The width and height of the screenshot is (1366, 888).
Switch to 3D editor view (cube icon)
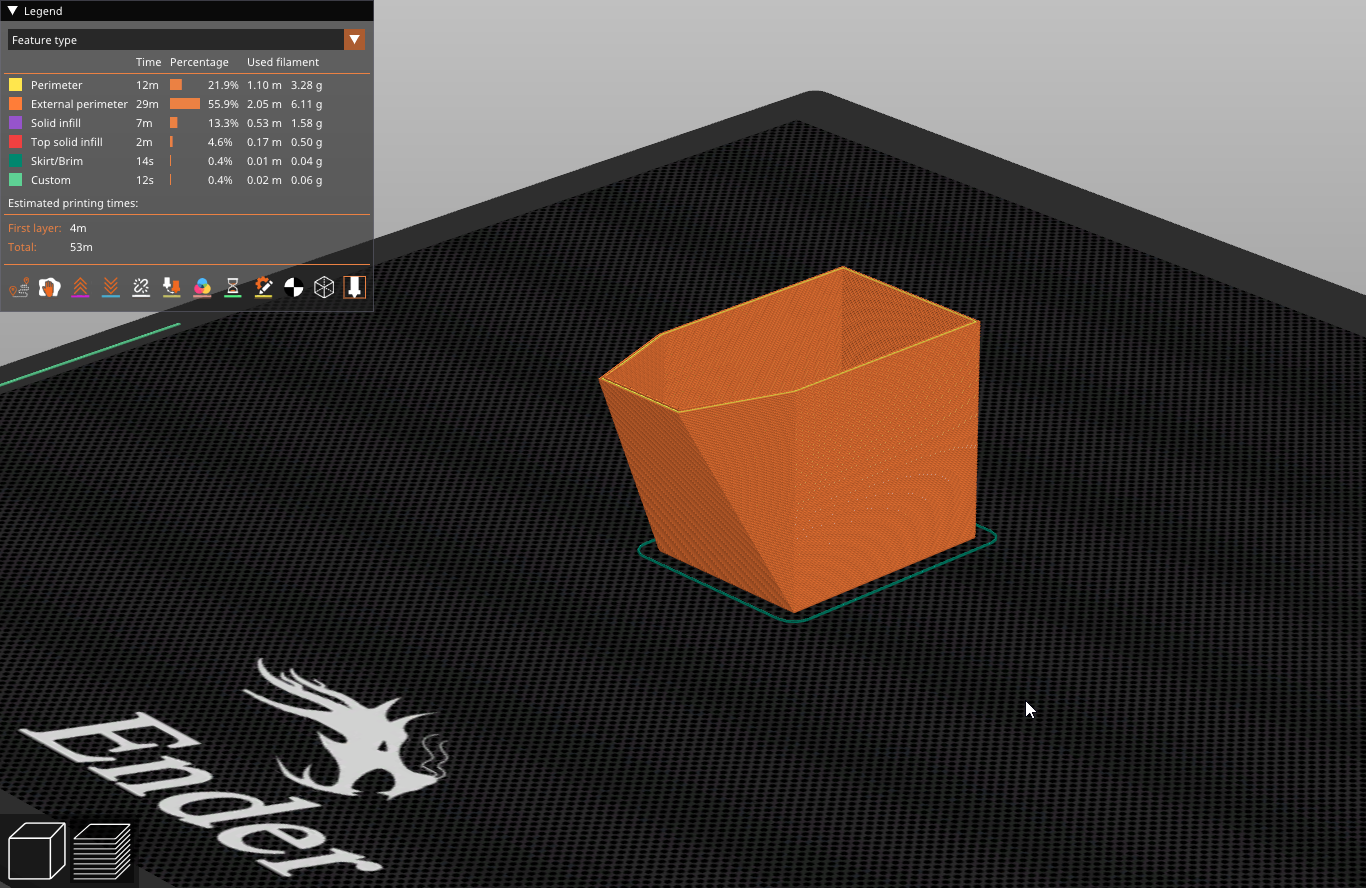(x=37, y=851)
